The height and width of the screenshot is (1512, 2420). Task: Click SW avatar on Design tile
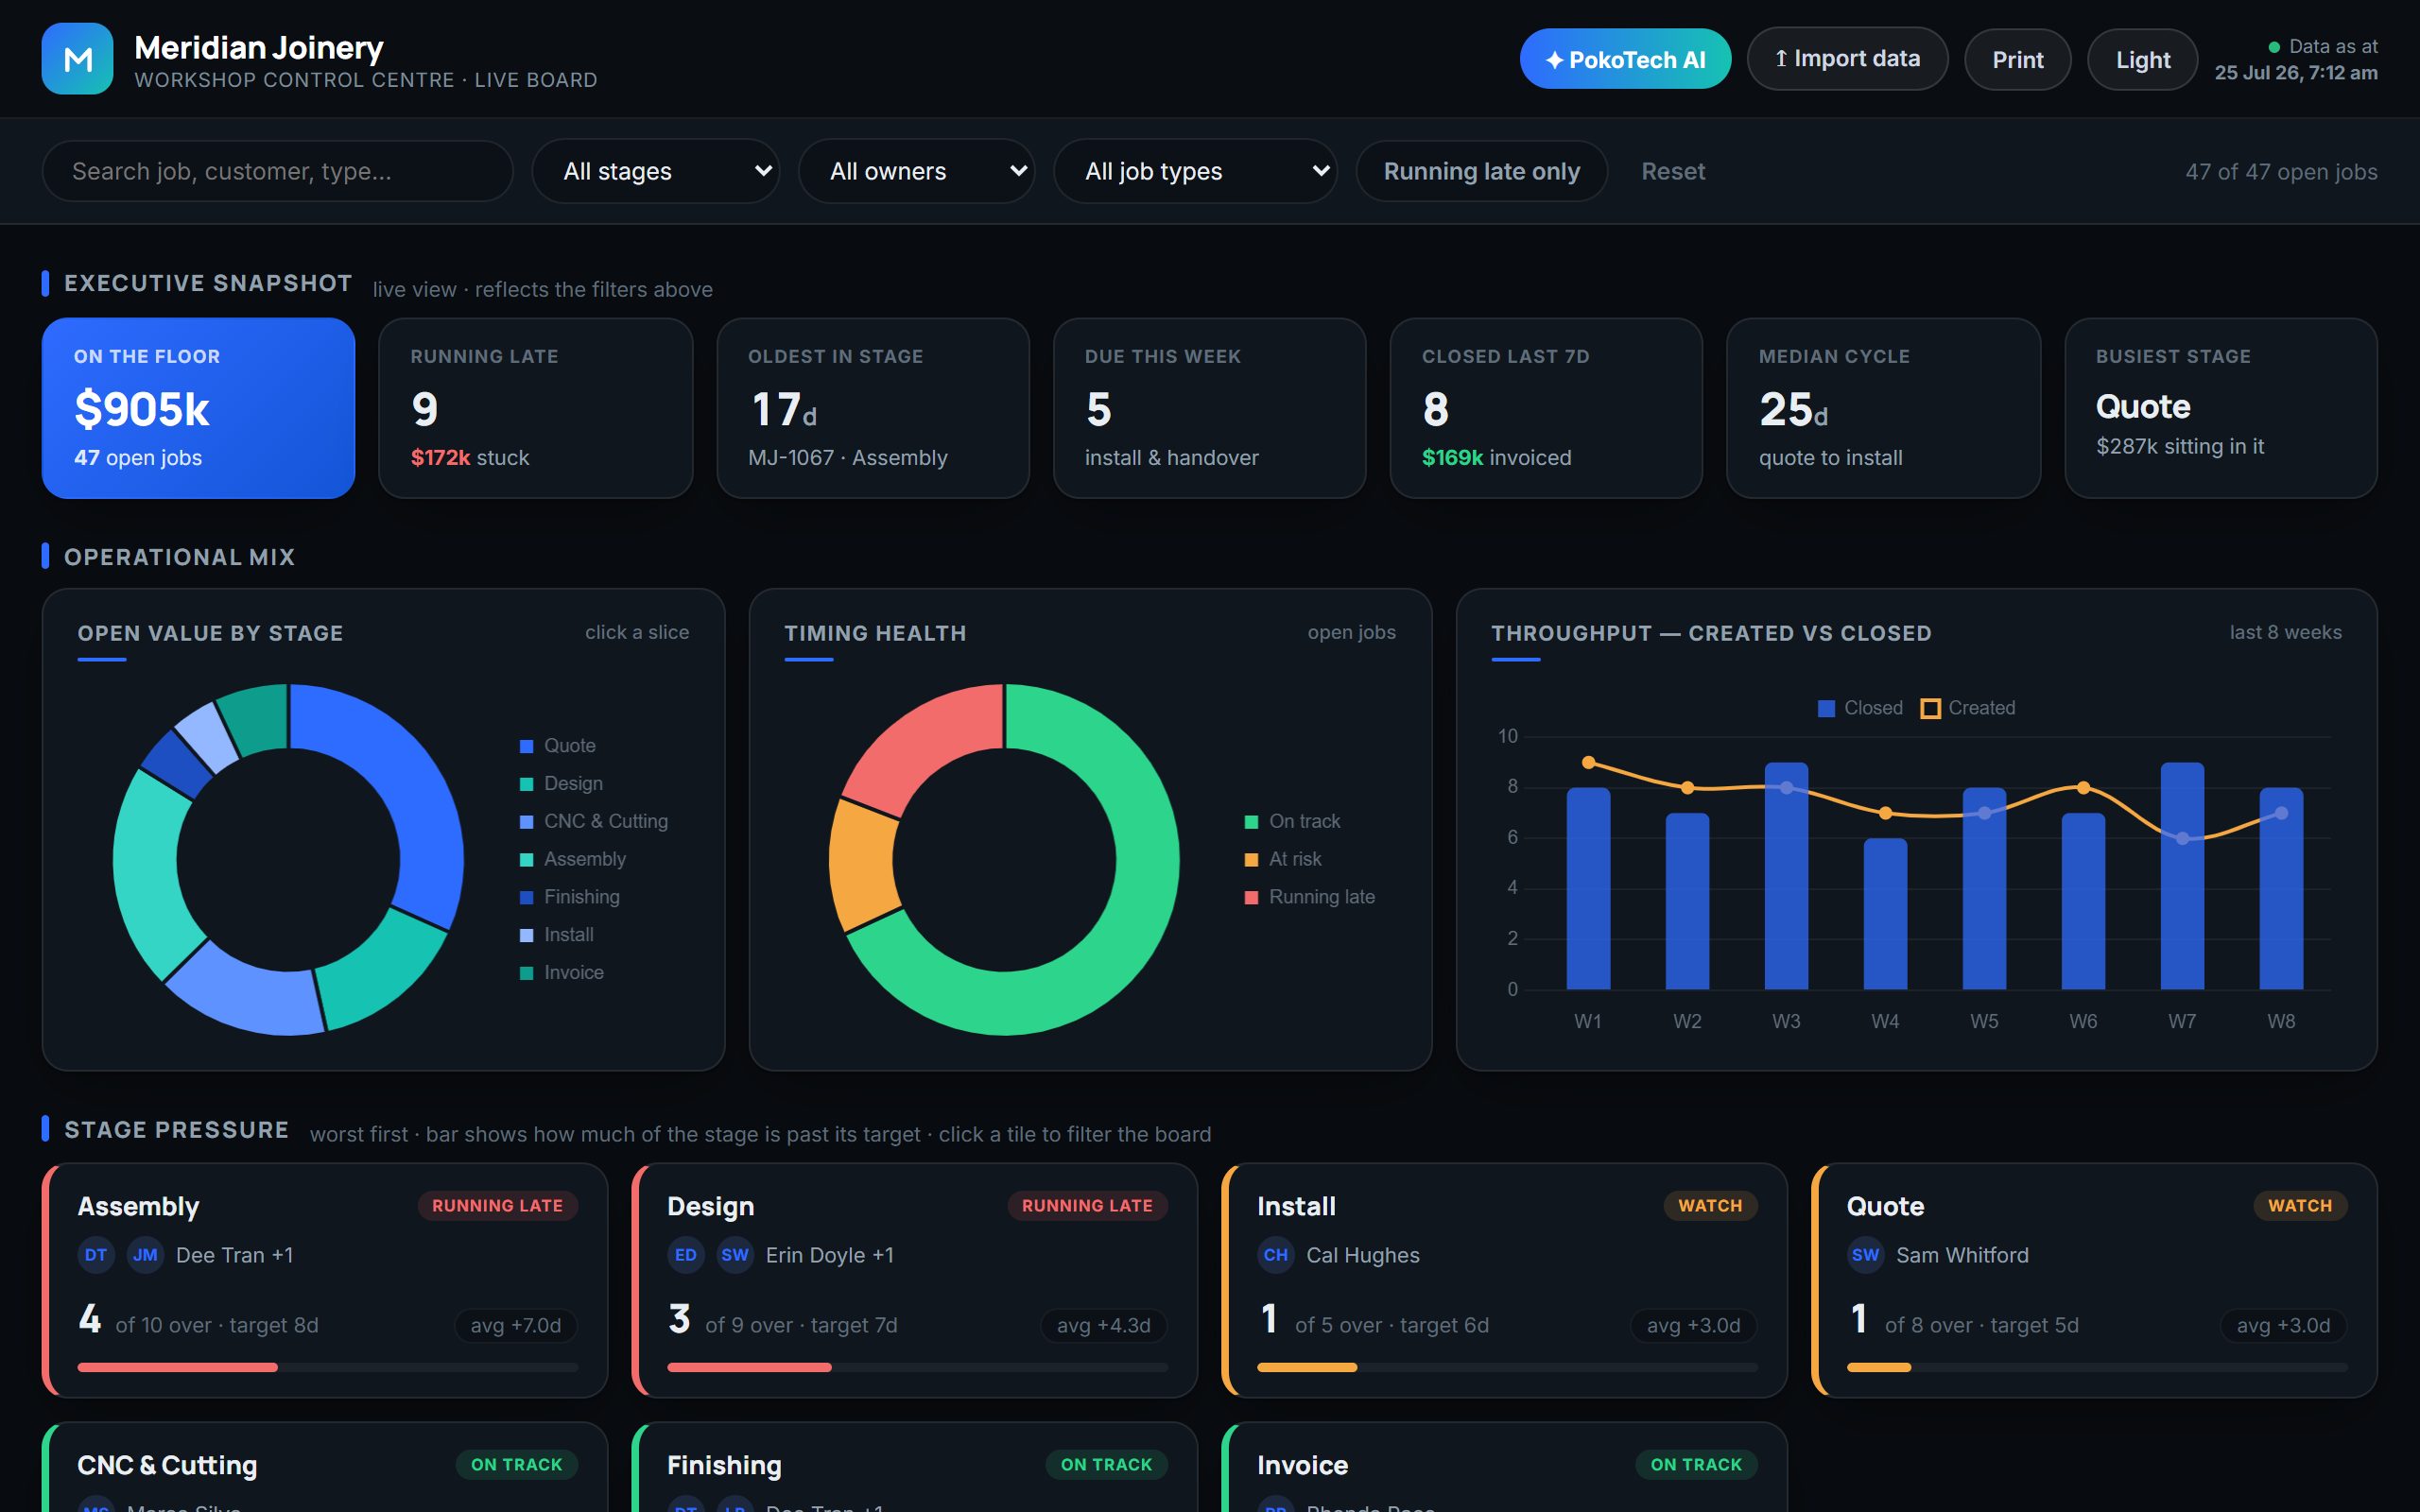(735, 1255)
